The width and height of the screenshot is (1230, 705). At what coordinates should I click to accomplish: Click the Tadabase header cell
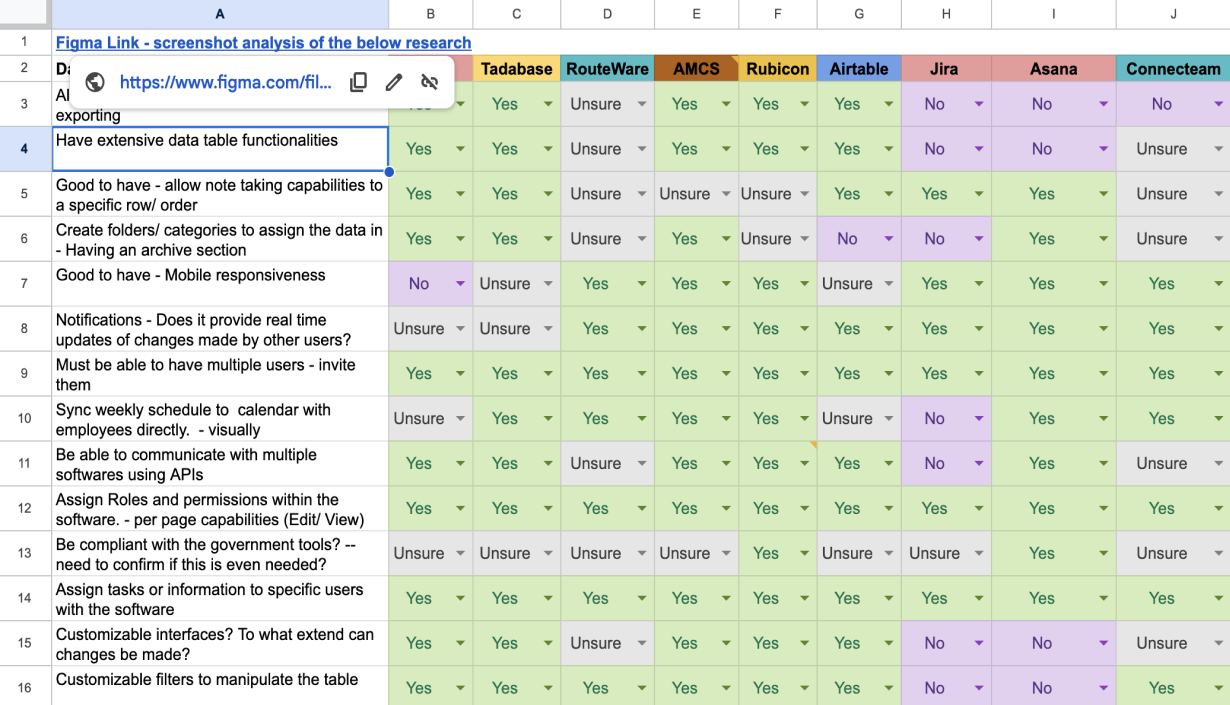(x=516, y=69)
